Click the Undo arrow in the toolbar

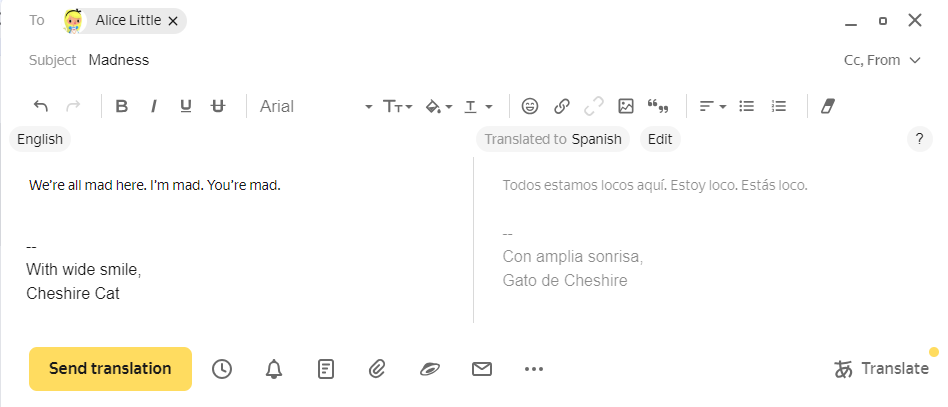[41, 106]
